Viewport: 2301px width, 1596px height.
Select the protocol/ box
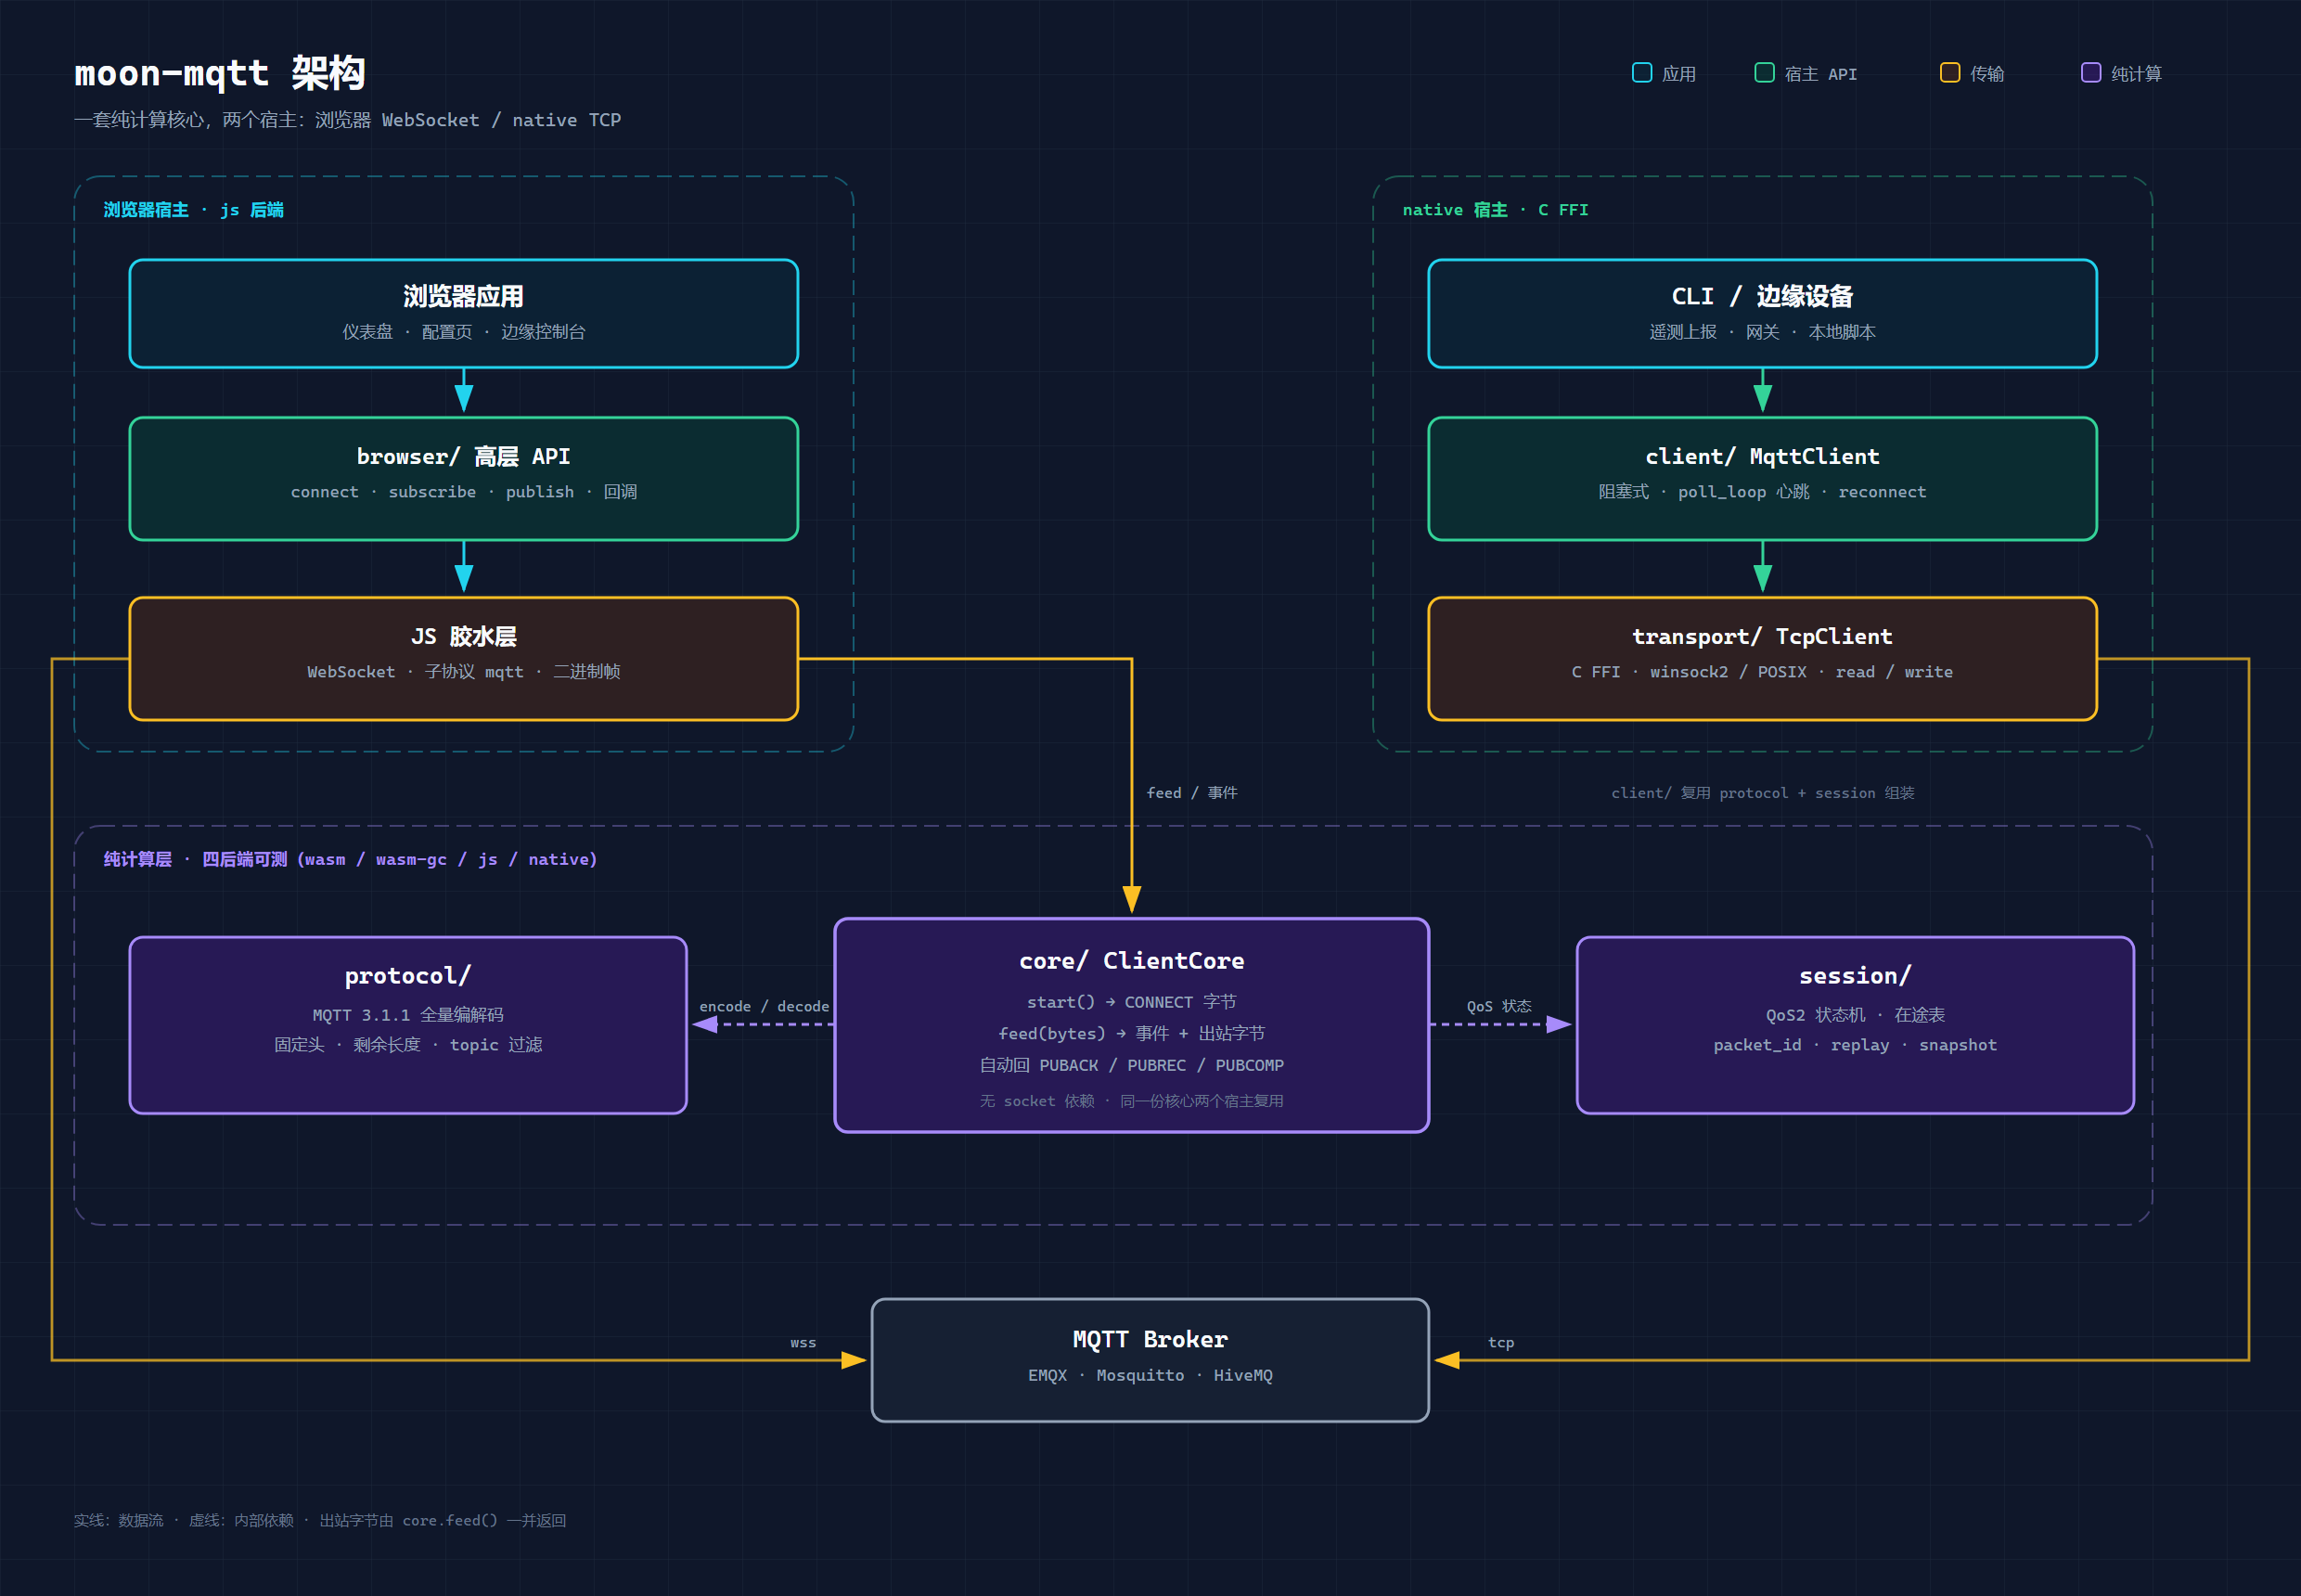tap(408, 1025)
